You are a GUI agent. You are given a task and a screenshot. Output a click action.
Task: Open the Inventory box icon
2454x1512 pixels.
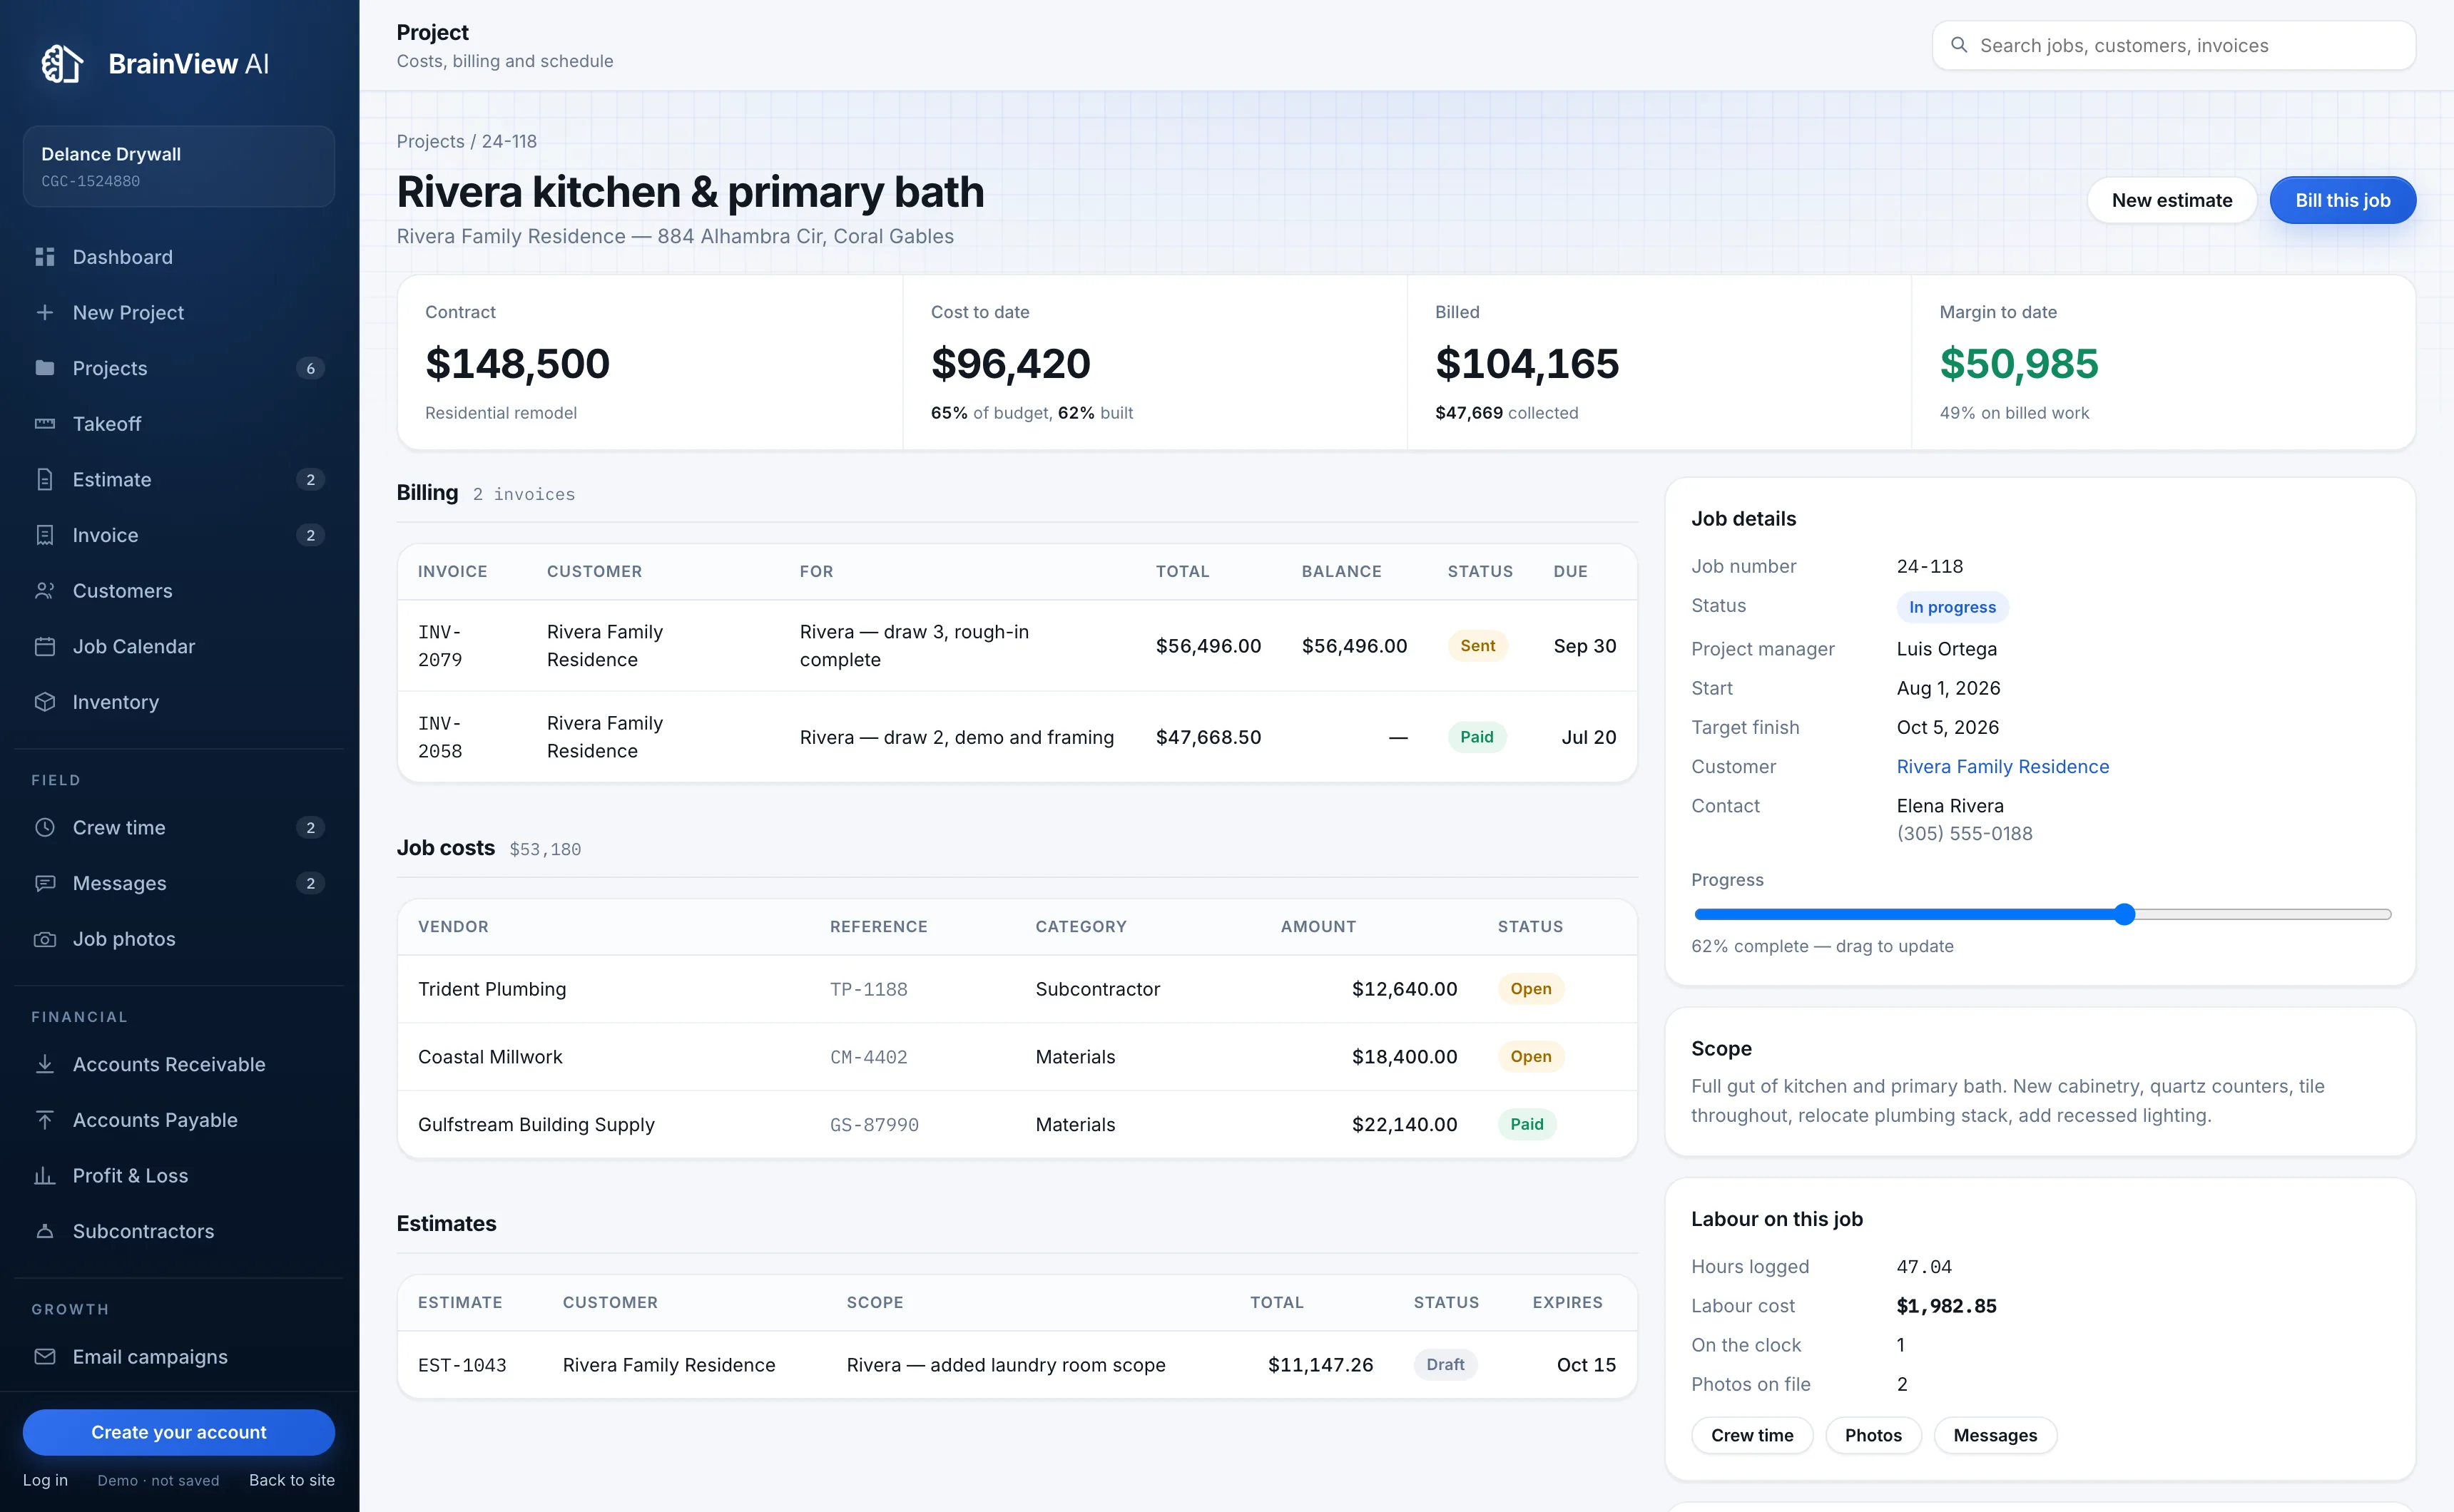[x=45, y=702]
